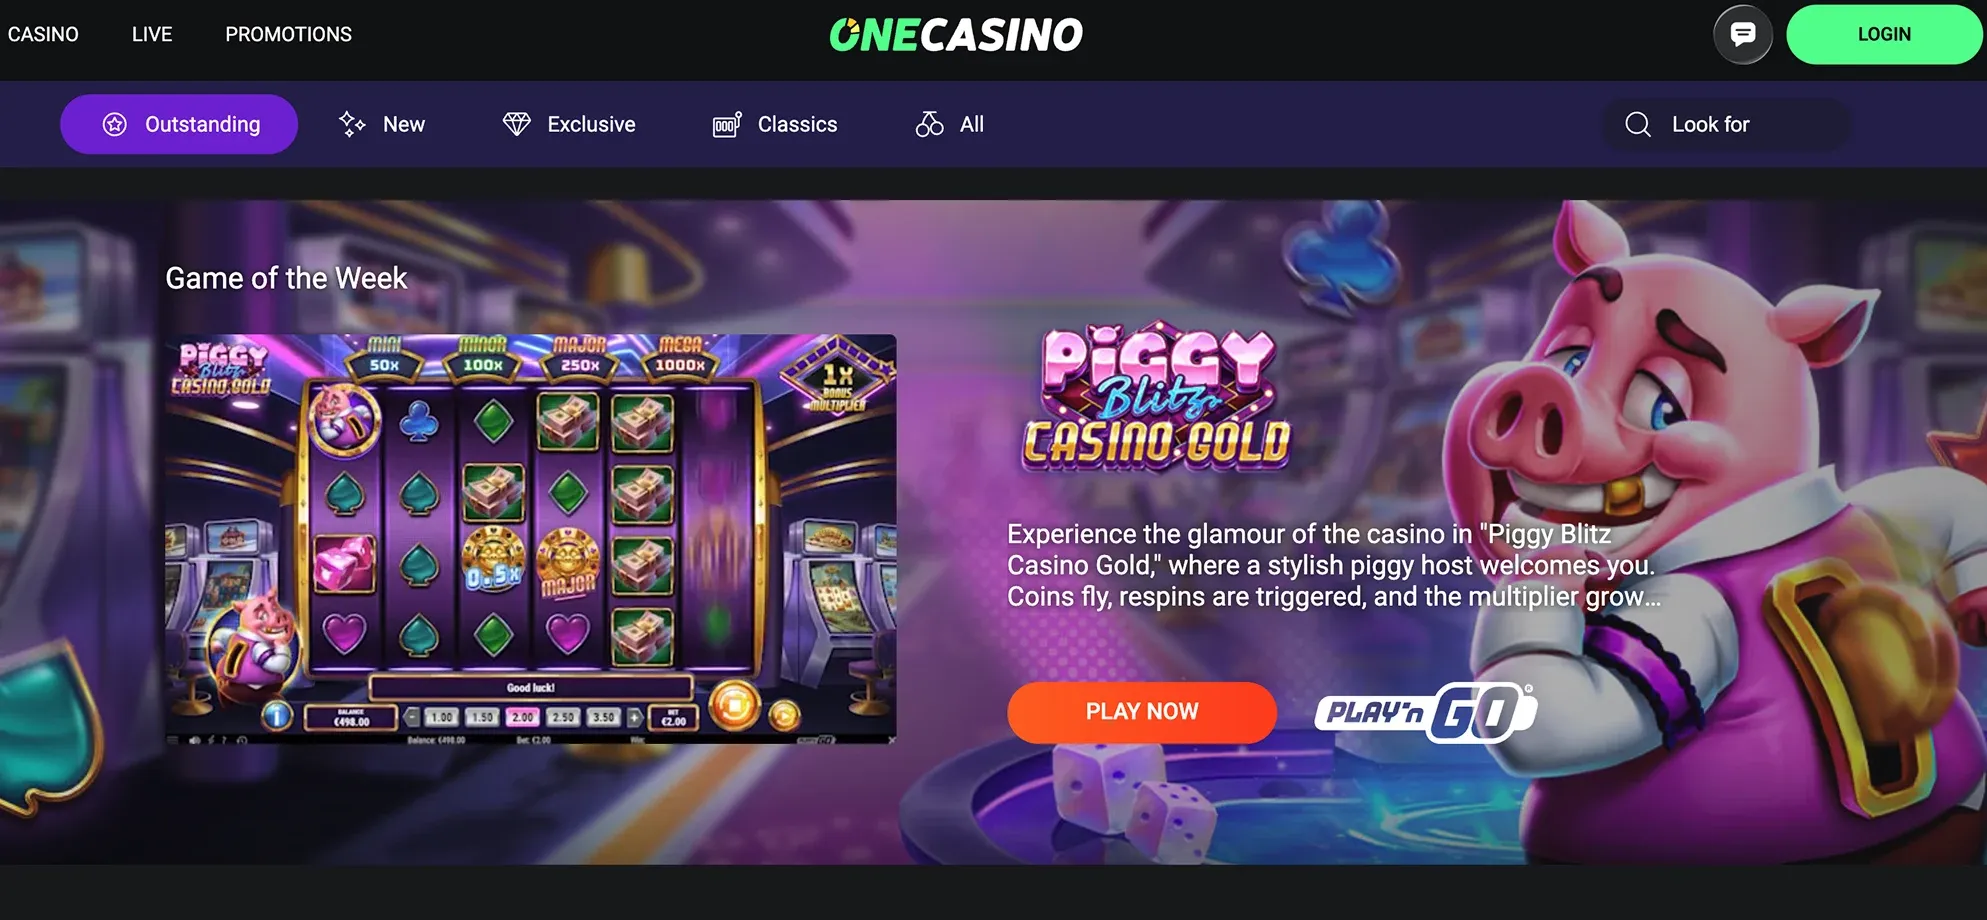Select the All games tab
The image size is (1987, 920).
coord(950,124)
